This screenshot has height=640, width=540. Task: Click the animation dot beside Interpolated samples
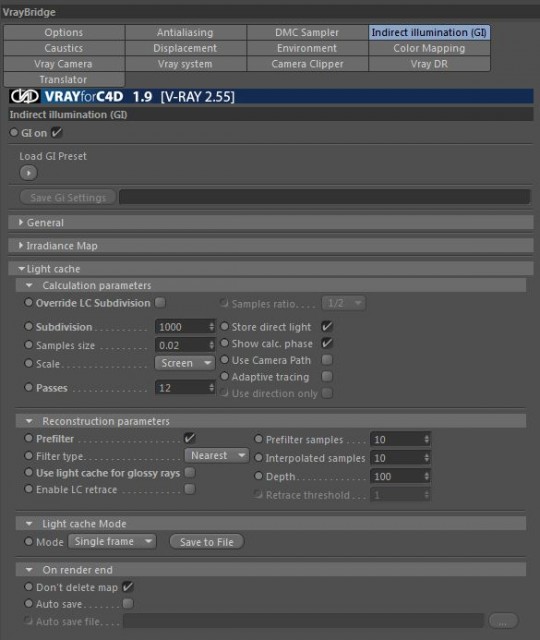(258, 458)
